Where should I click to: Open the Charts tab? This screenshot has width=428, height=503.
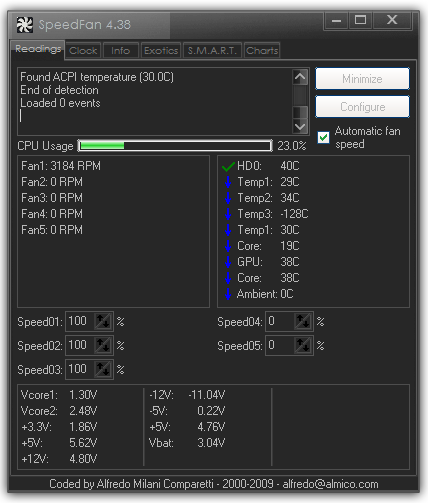(262, 51)
